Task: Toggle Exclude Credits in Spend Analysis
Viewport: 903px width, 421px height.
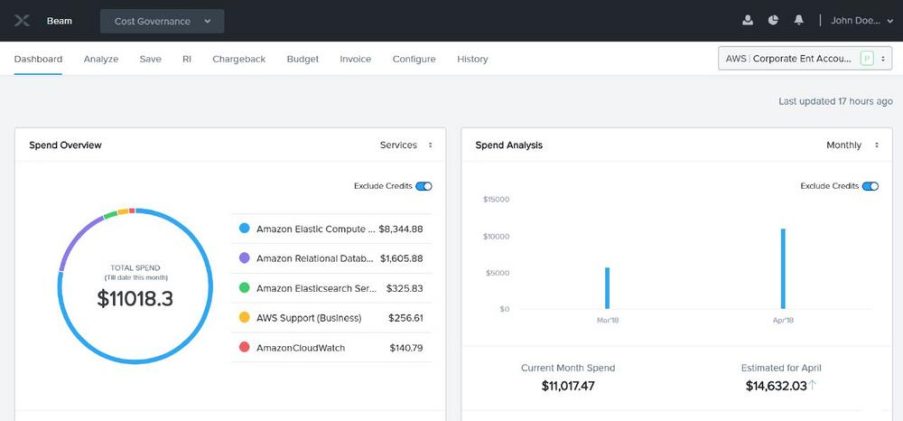Action: [870, 186]
